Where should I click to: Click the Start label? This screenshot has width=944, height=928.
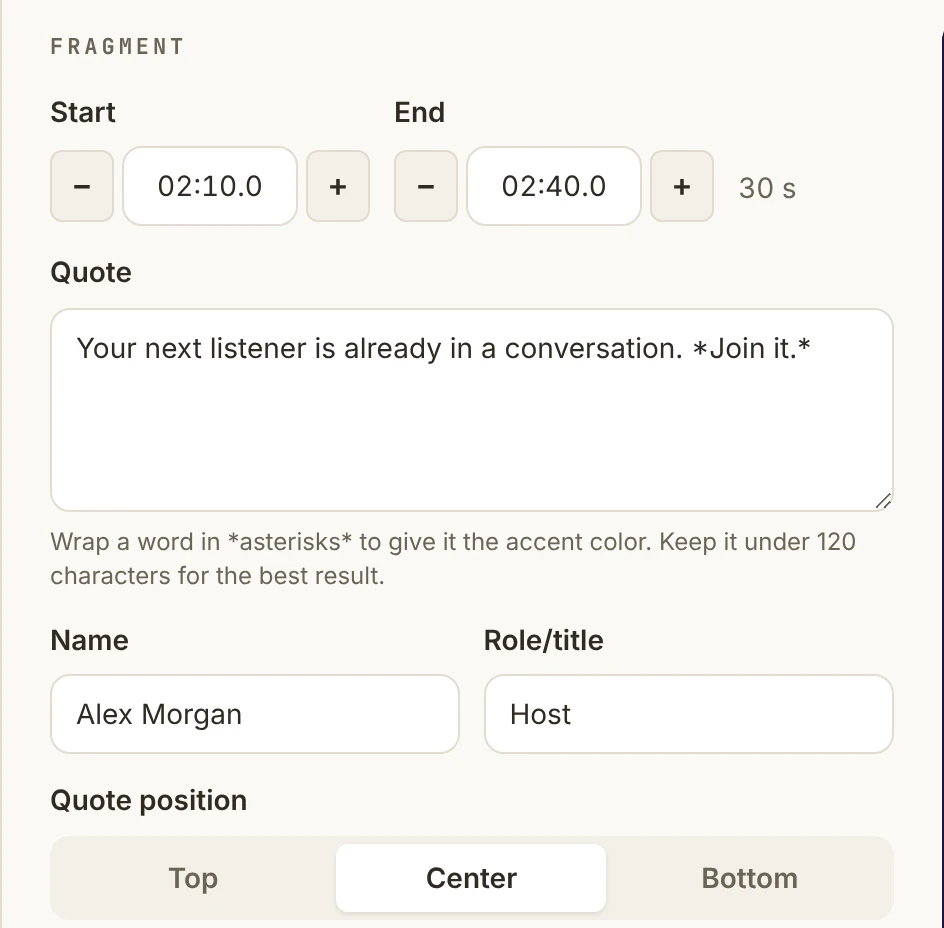tap(83, 112)
